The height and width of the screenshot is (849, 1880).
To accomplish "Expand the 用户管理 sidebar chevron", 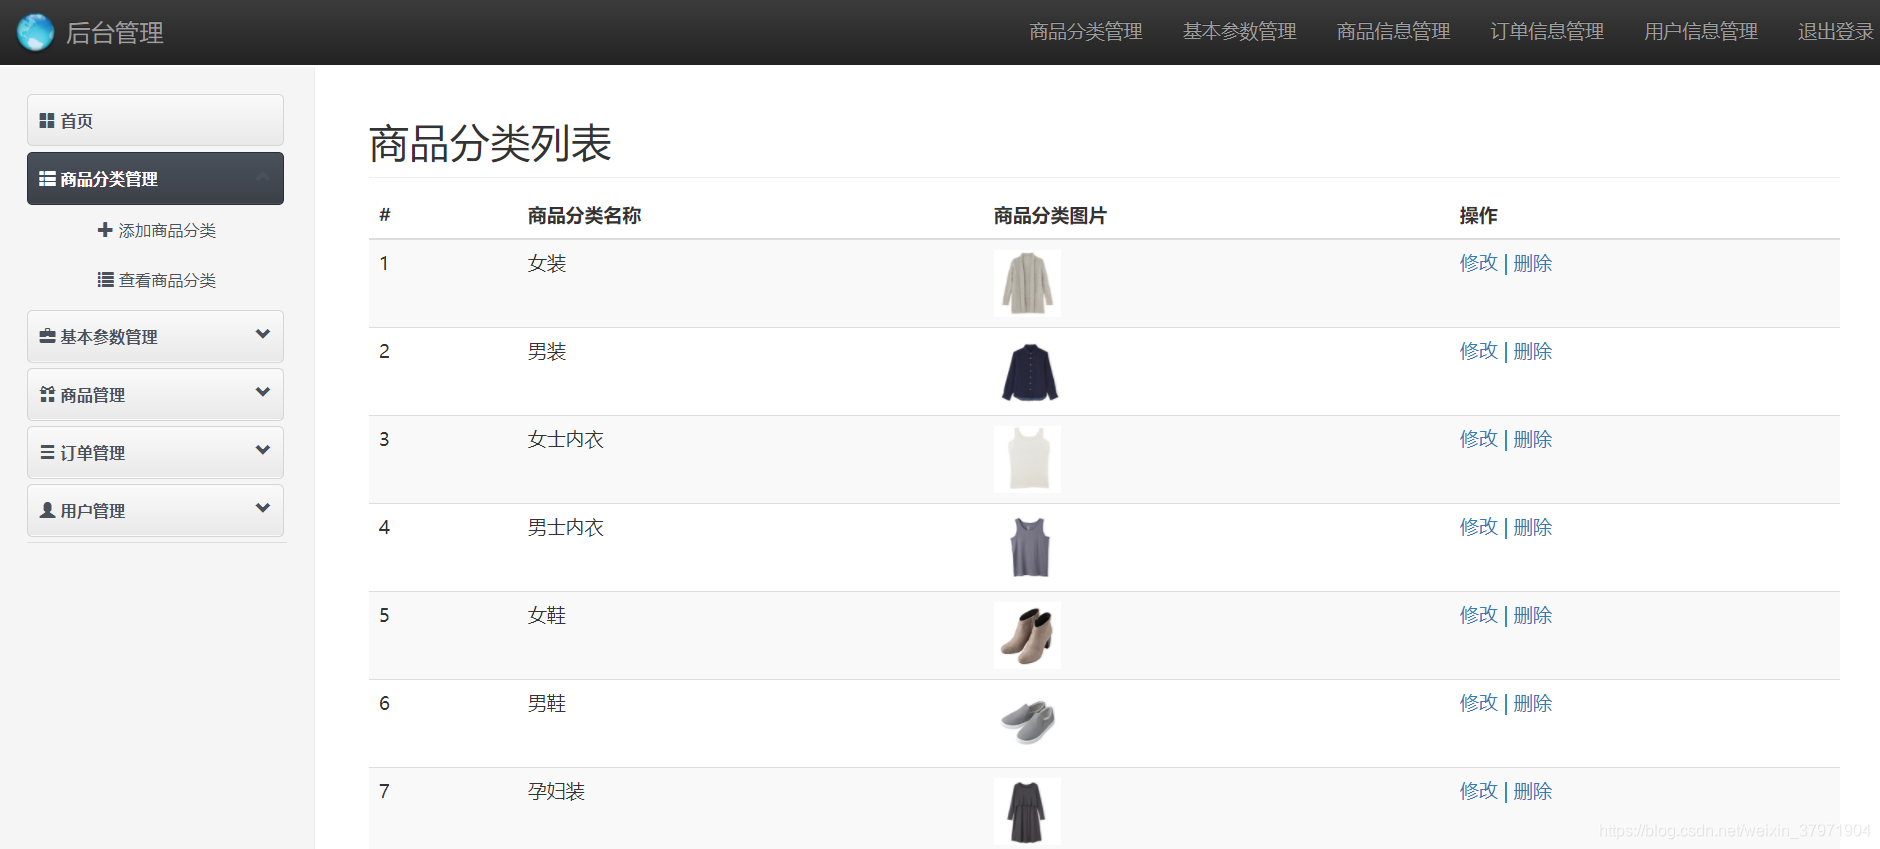I will 263,508.
